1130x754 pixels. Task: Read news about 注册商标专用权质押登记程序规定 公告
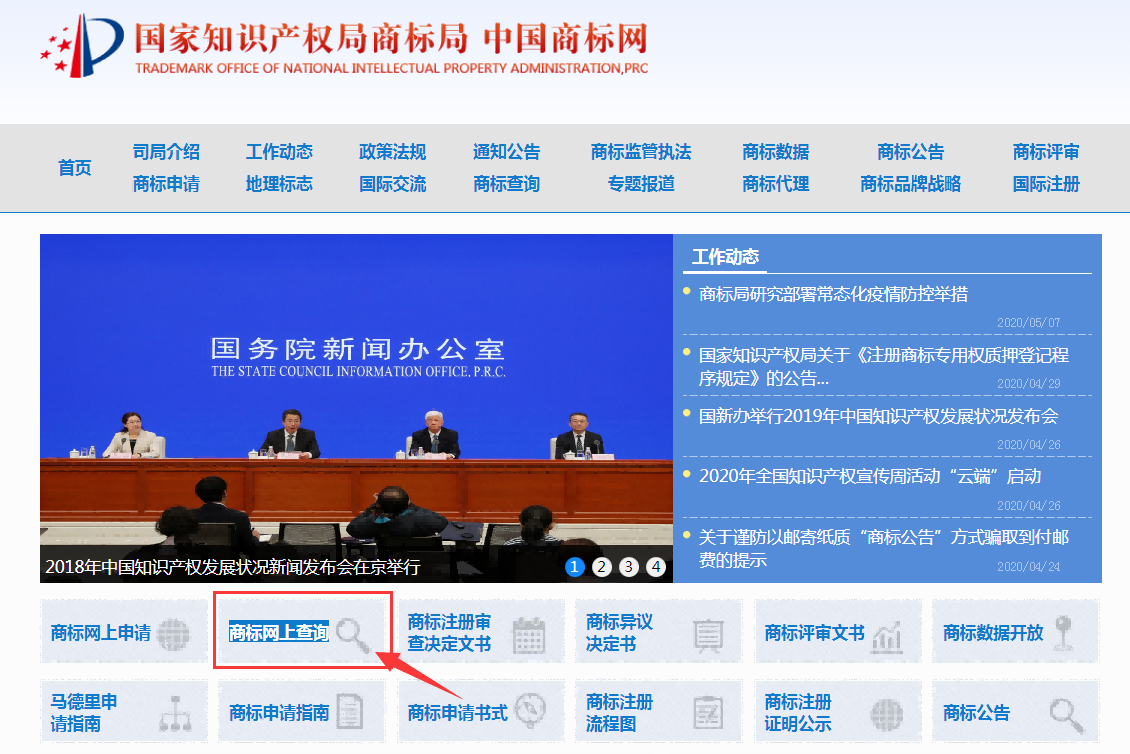click(884, 366)
